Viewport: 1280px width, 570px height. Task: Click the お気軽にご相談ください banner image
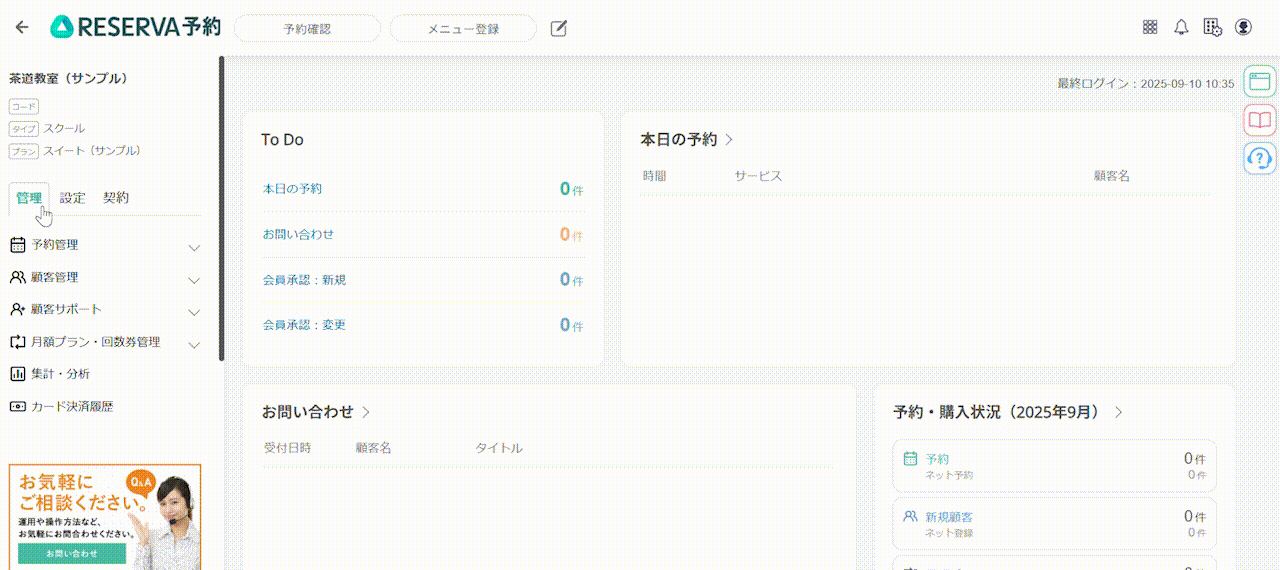pos(105,516)
